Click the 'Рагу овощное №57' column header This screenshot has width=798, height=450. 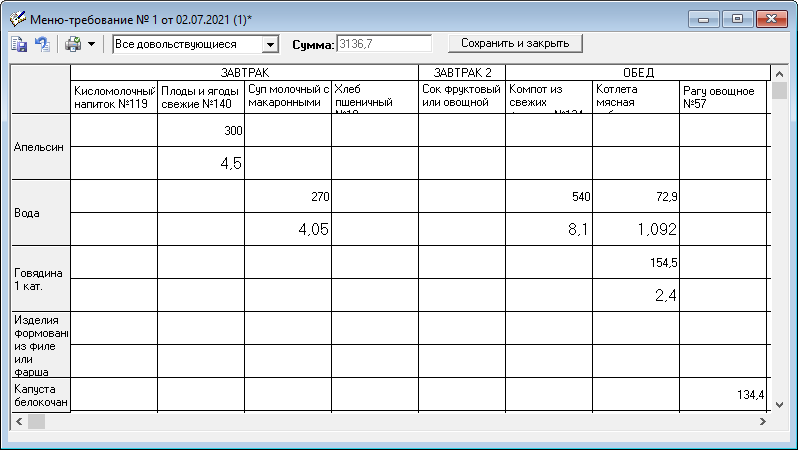[x=723, y=97]
